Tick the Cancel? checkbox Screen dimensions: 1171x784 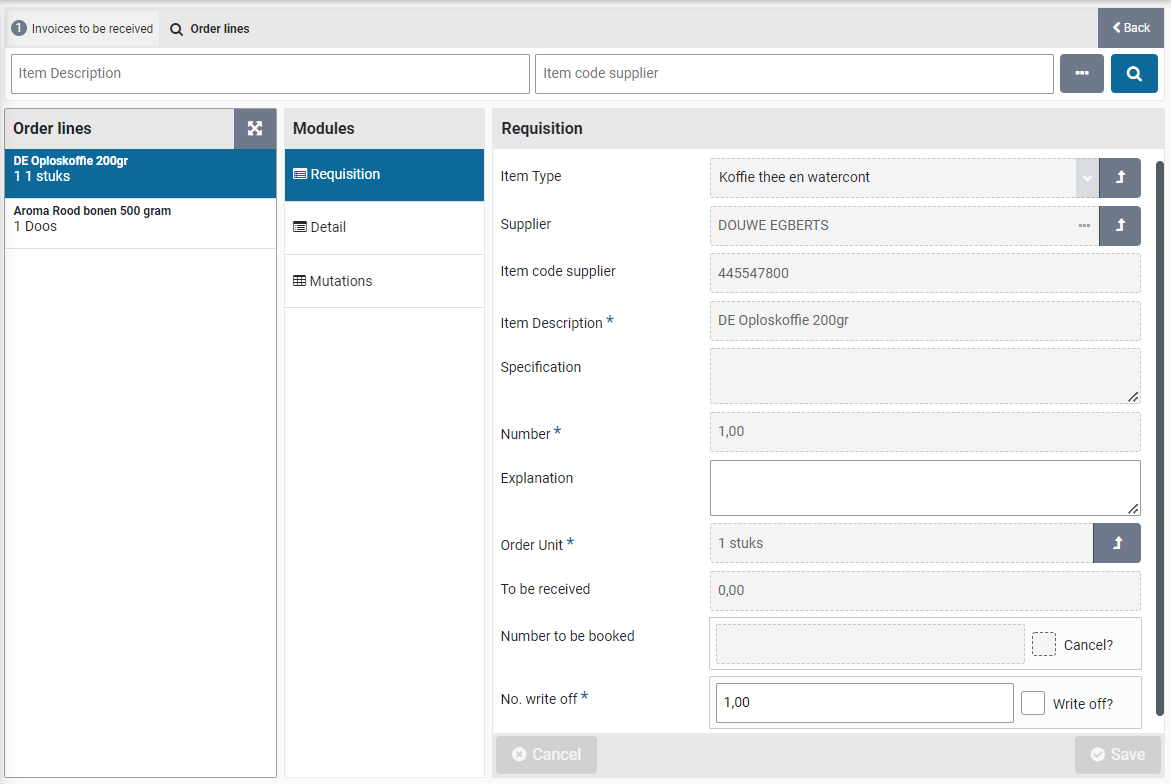point(1043,644)
